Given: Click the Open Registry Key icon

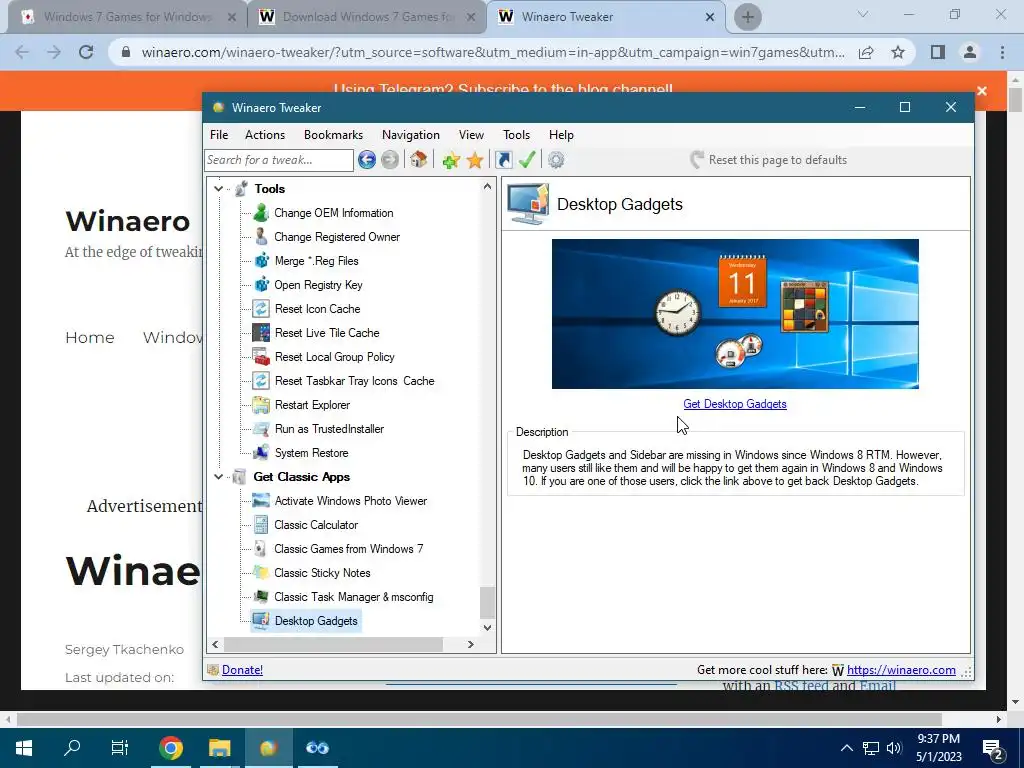Looking at the screenshot, I should click(x=261, y=285).
